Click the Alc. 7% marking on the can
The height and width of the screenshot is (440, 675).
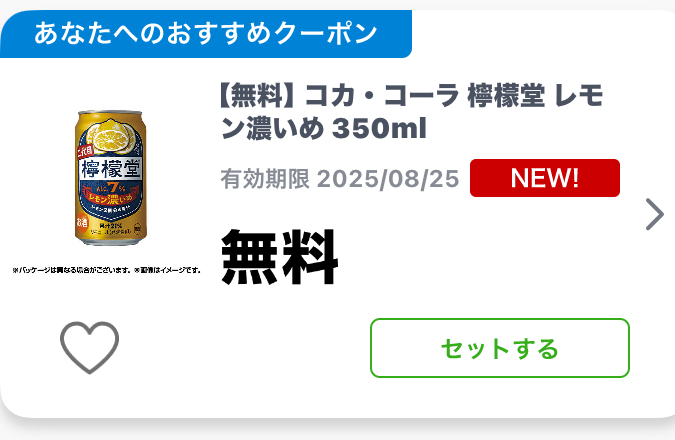(111, 188)
